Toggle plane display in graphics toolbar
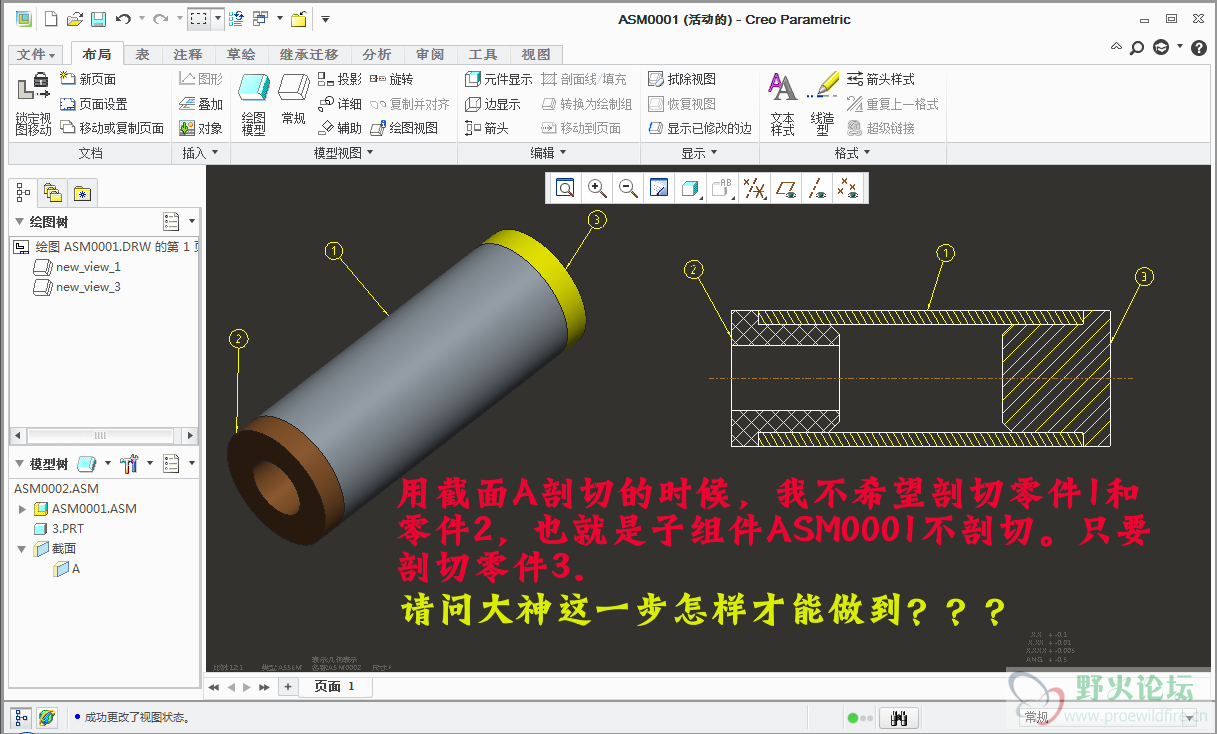1217x734 pixels. coord(785,188)
